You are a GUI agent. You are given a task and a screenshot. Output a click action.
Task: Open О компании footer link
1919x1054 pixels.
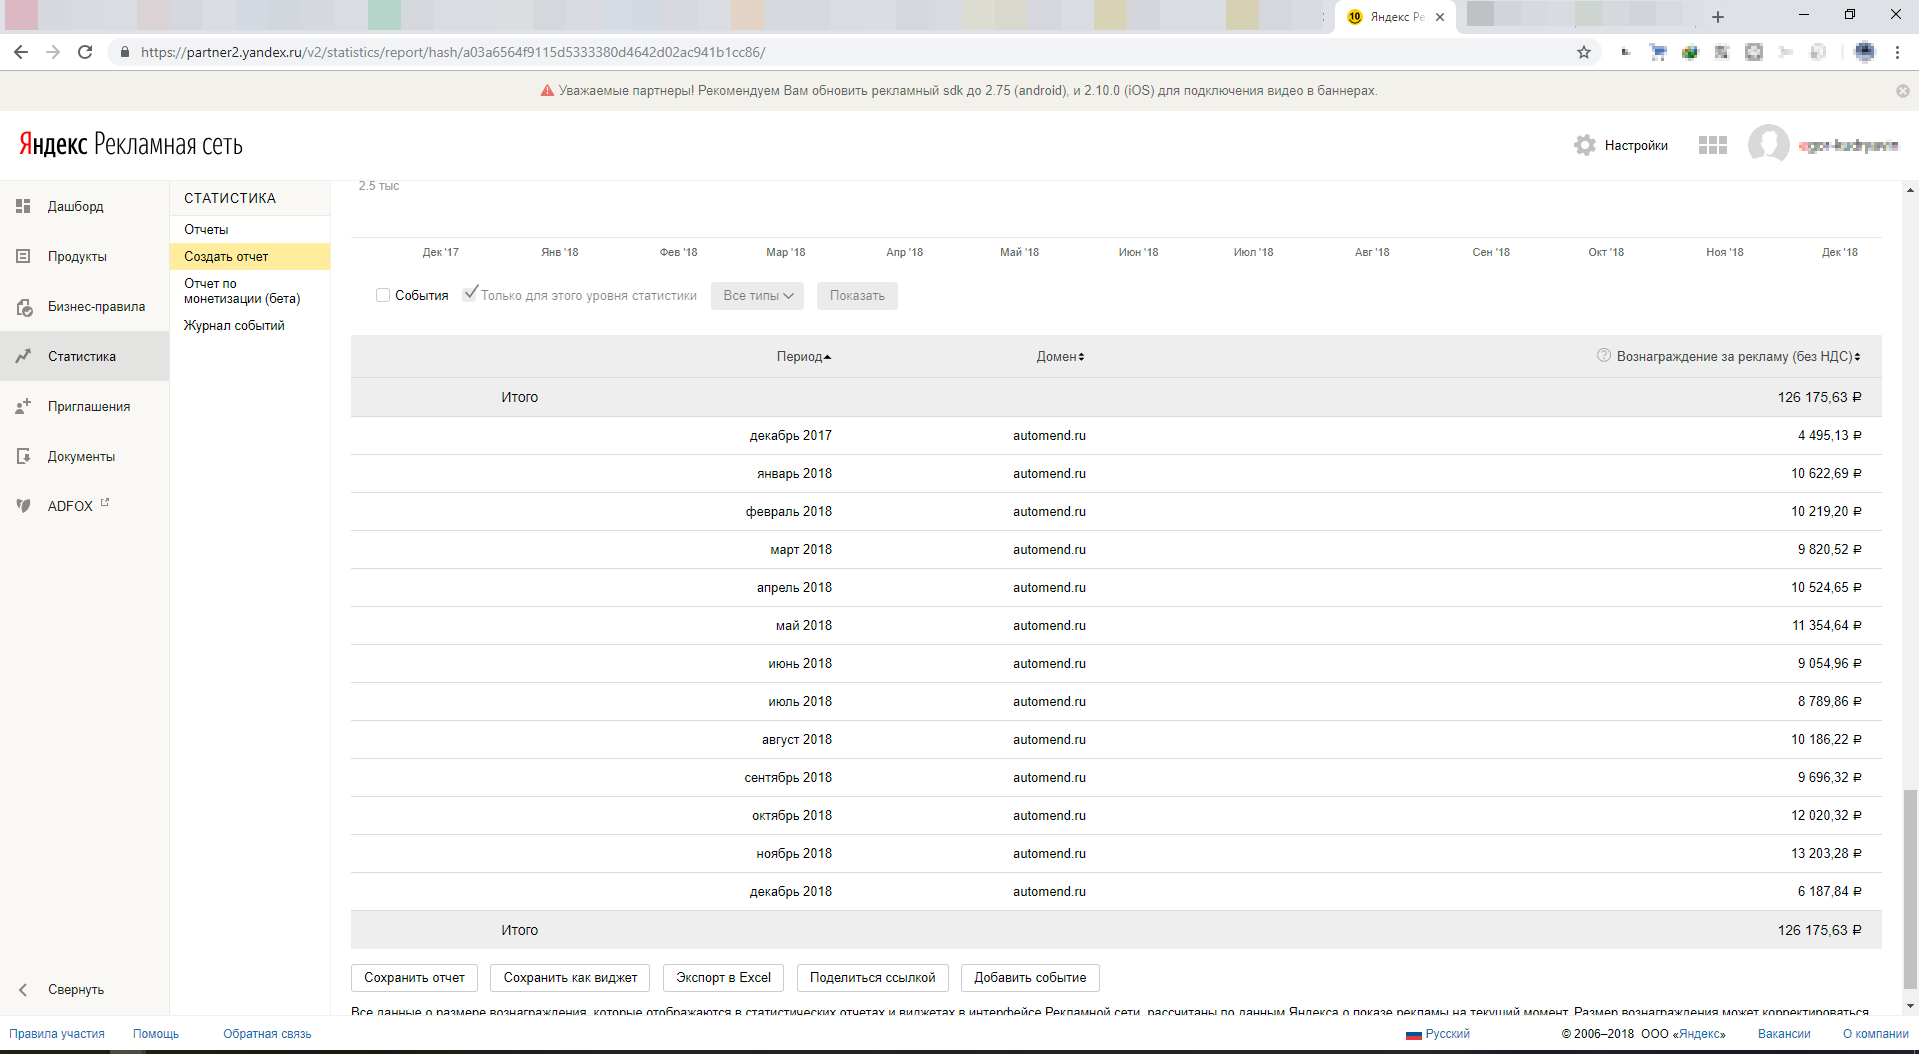tap(1876, 1034)
